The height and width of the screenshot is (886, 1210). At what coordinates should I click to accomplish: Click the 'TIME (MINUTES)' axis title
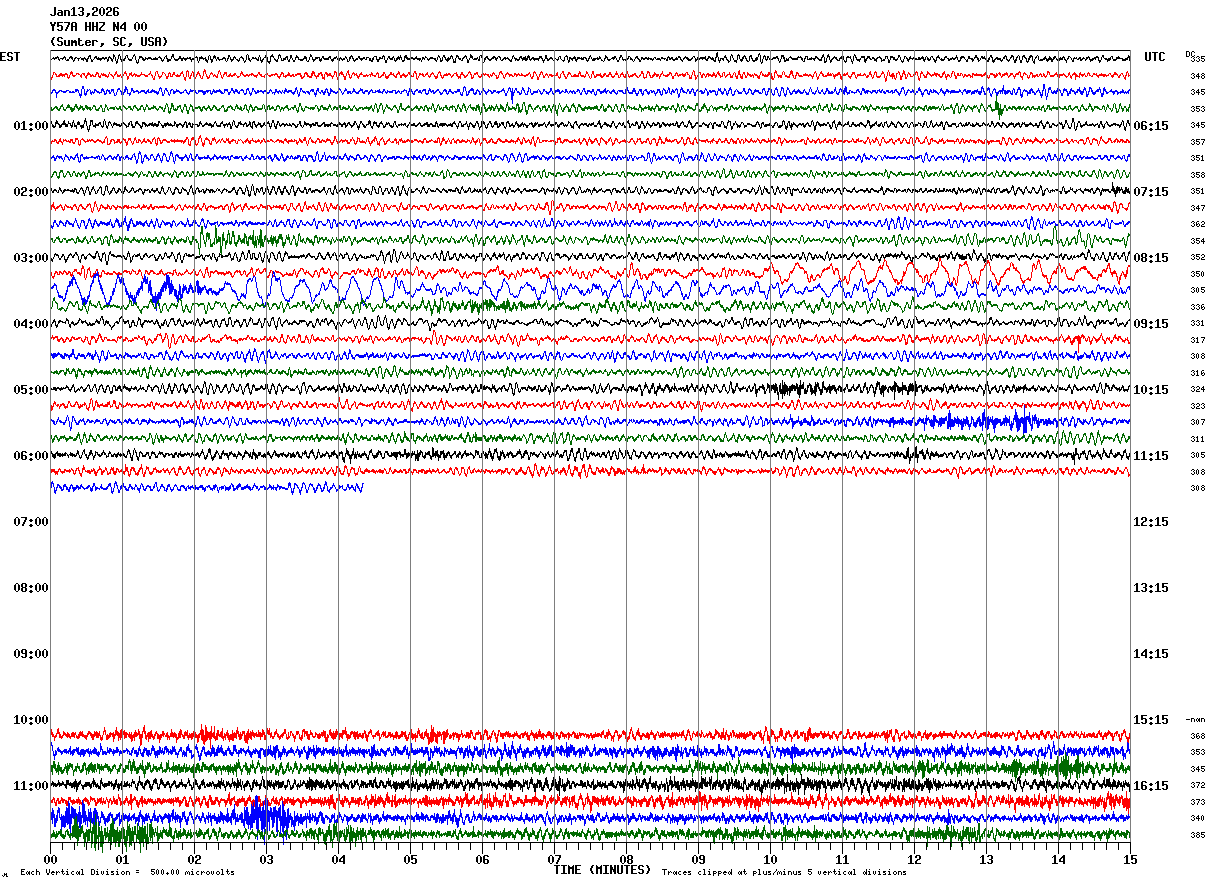pos(602,870)
